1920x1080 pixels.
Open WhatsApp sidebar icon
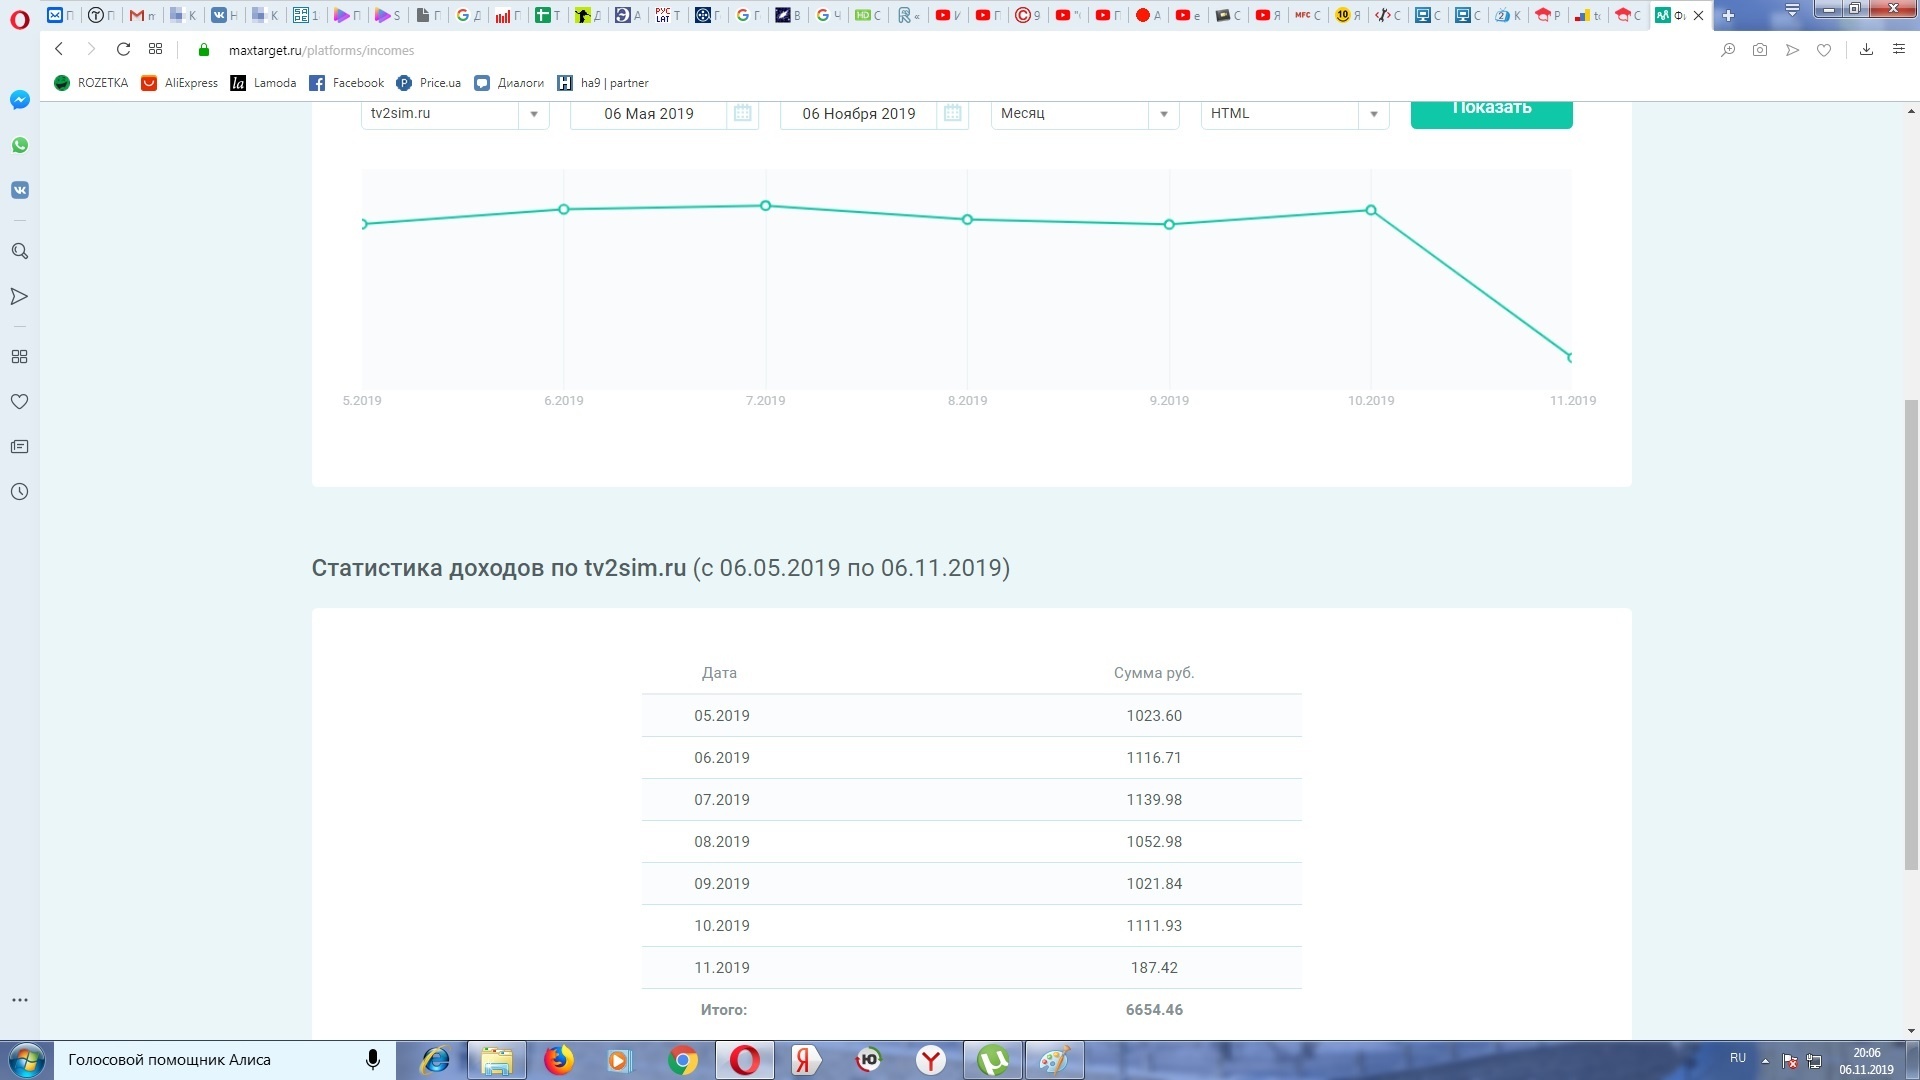pyautogui.click(x=20, y=145)
